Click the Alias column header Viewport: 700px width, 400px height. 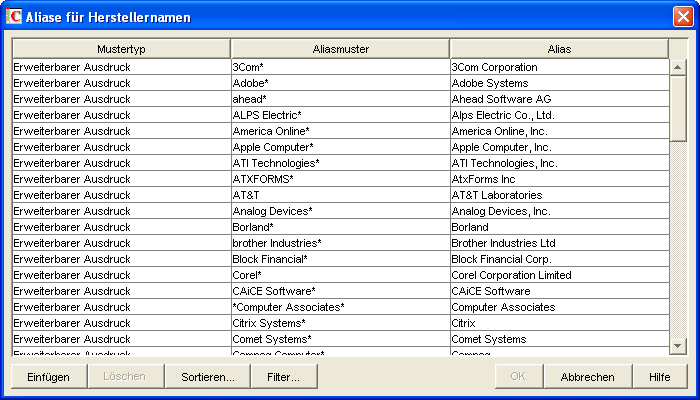coord(559,49)
